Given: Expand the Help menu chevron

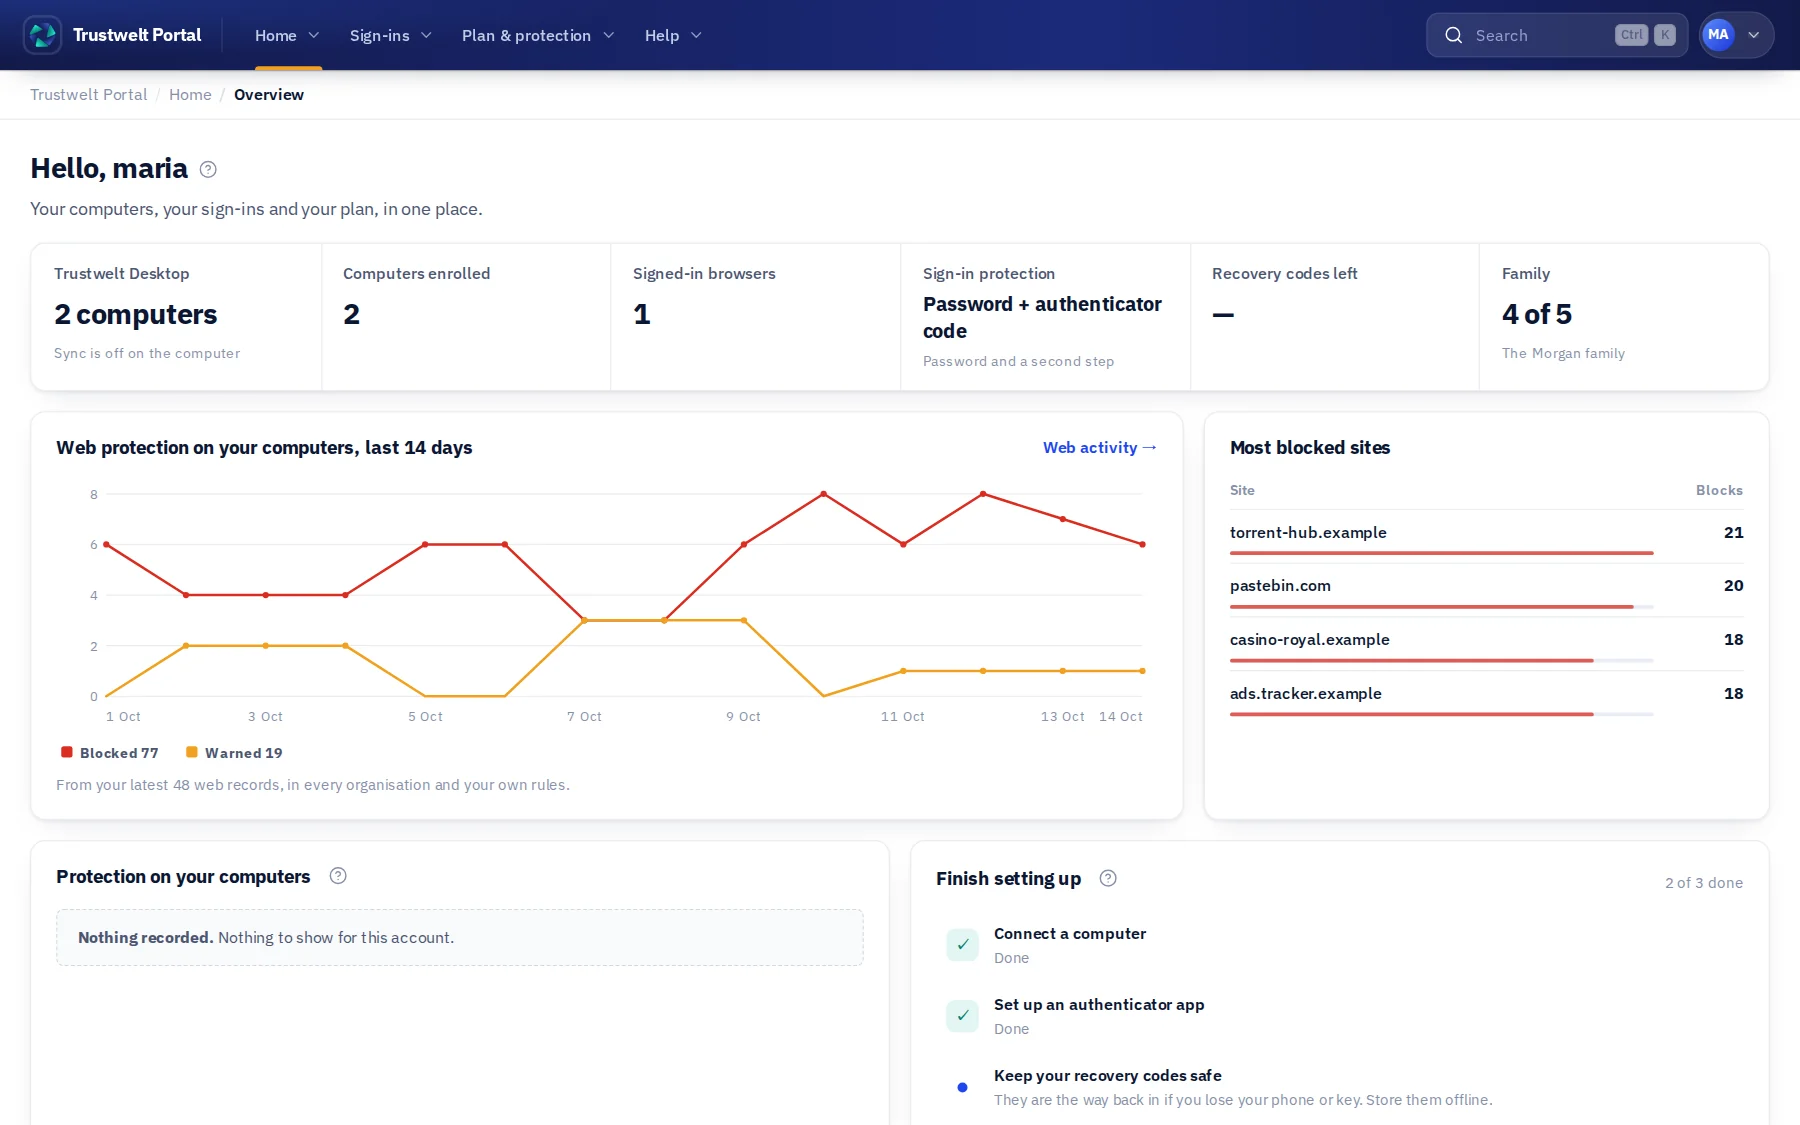Looking at the screenshot, I should [x=696, y=35].
